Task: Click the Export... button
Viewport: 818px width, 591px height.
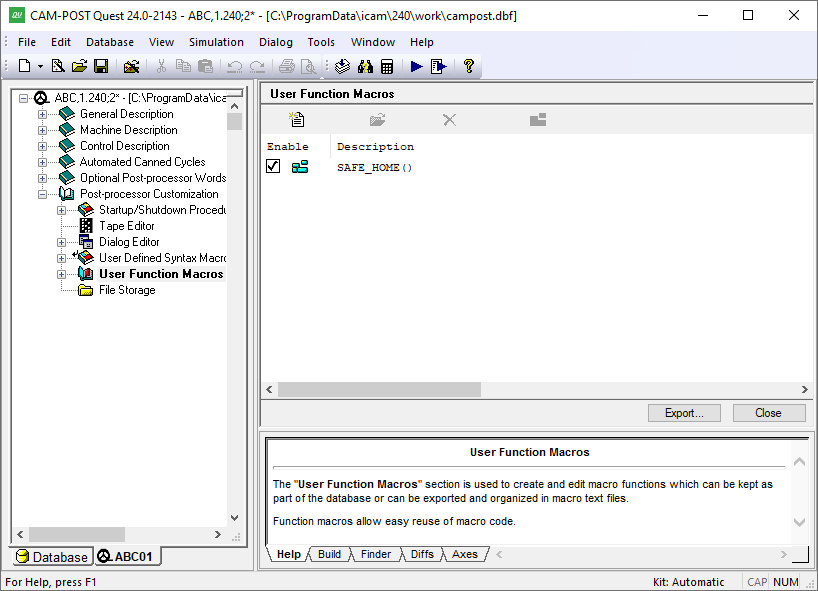Action: [684, 413]
